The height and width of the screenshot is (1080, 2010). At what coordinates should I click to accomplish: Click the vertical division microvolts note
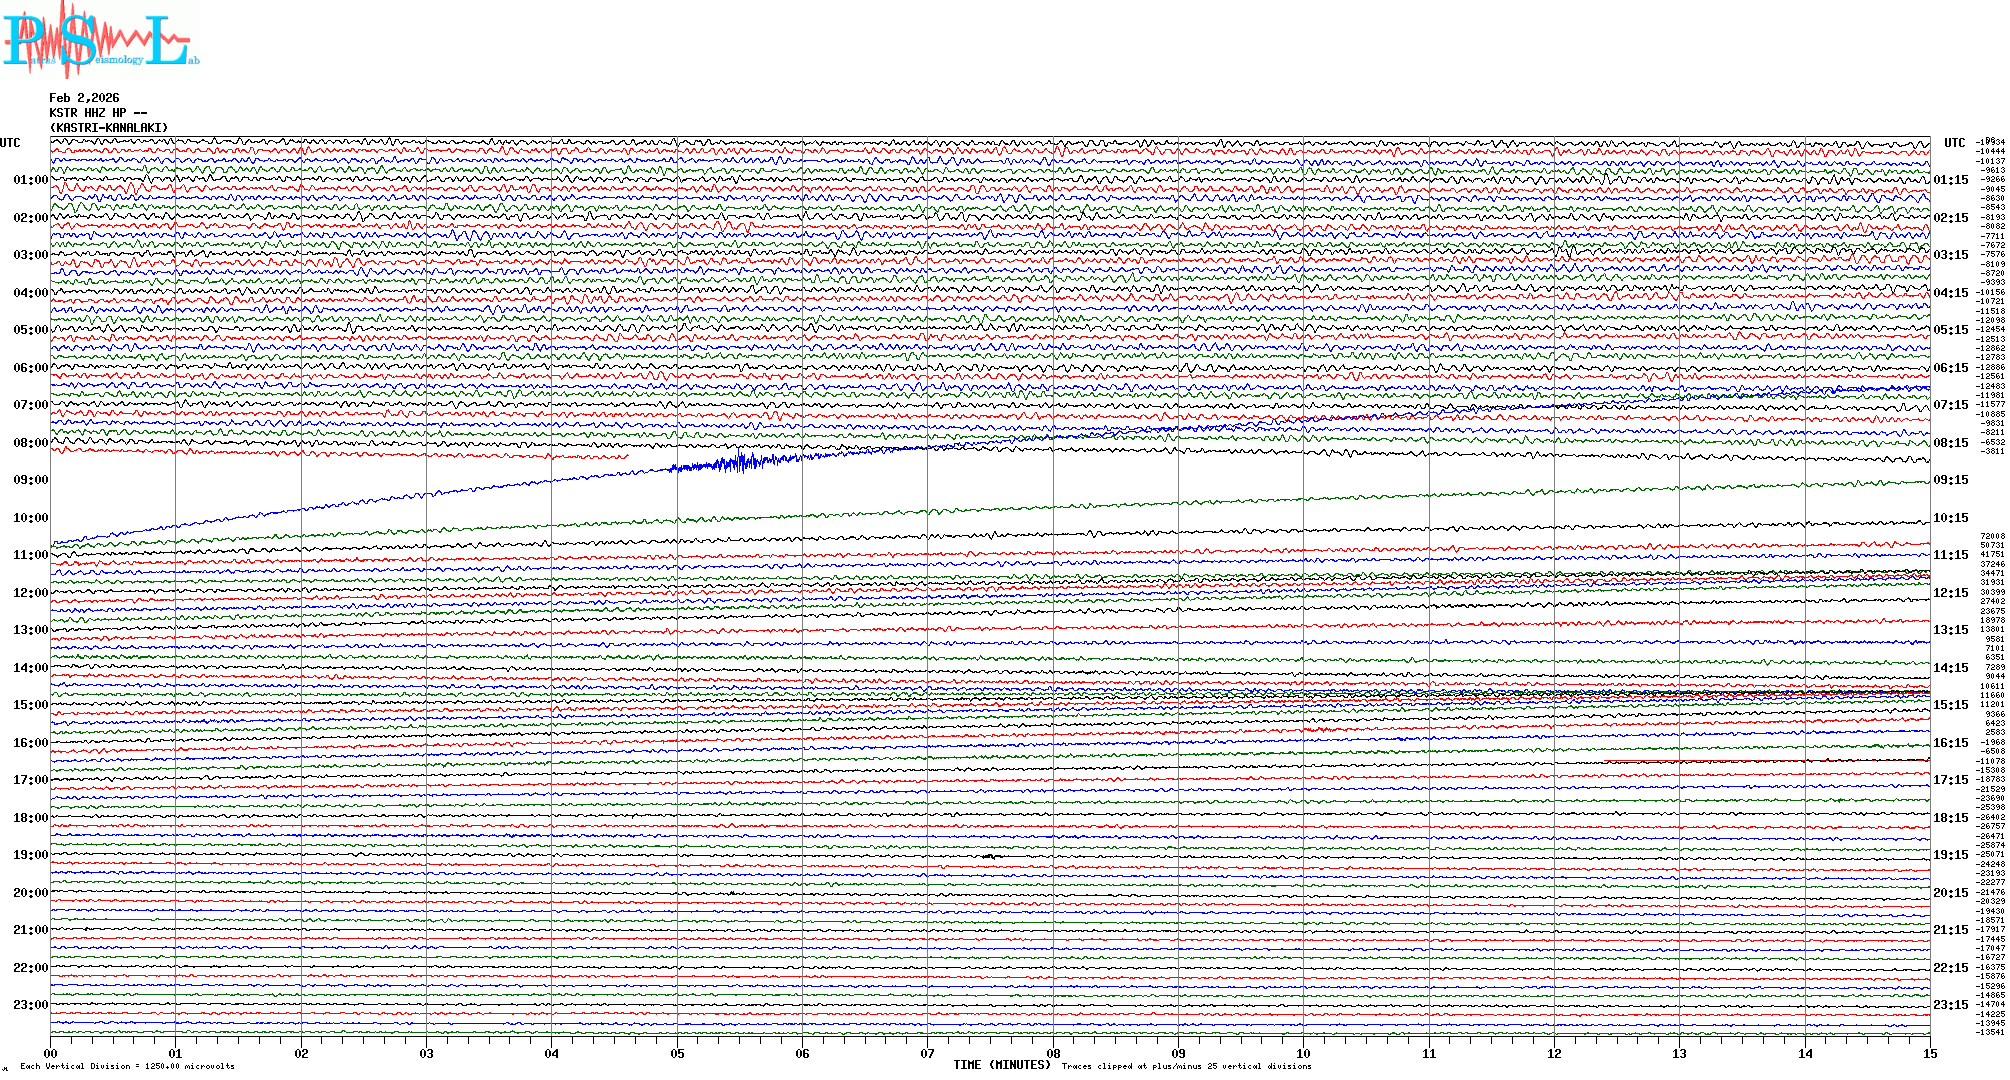(127, 1066)
